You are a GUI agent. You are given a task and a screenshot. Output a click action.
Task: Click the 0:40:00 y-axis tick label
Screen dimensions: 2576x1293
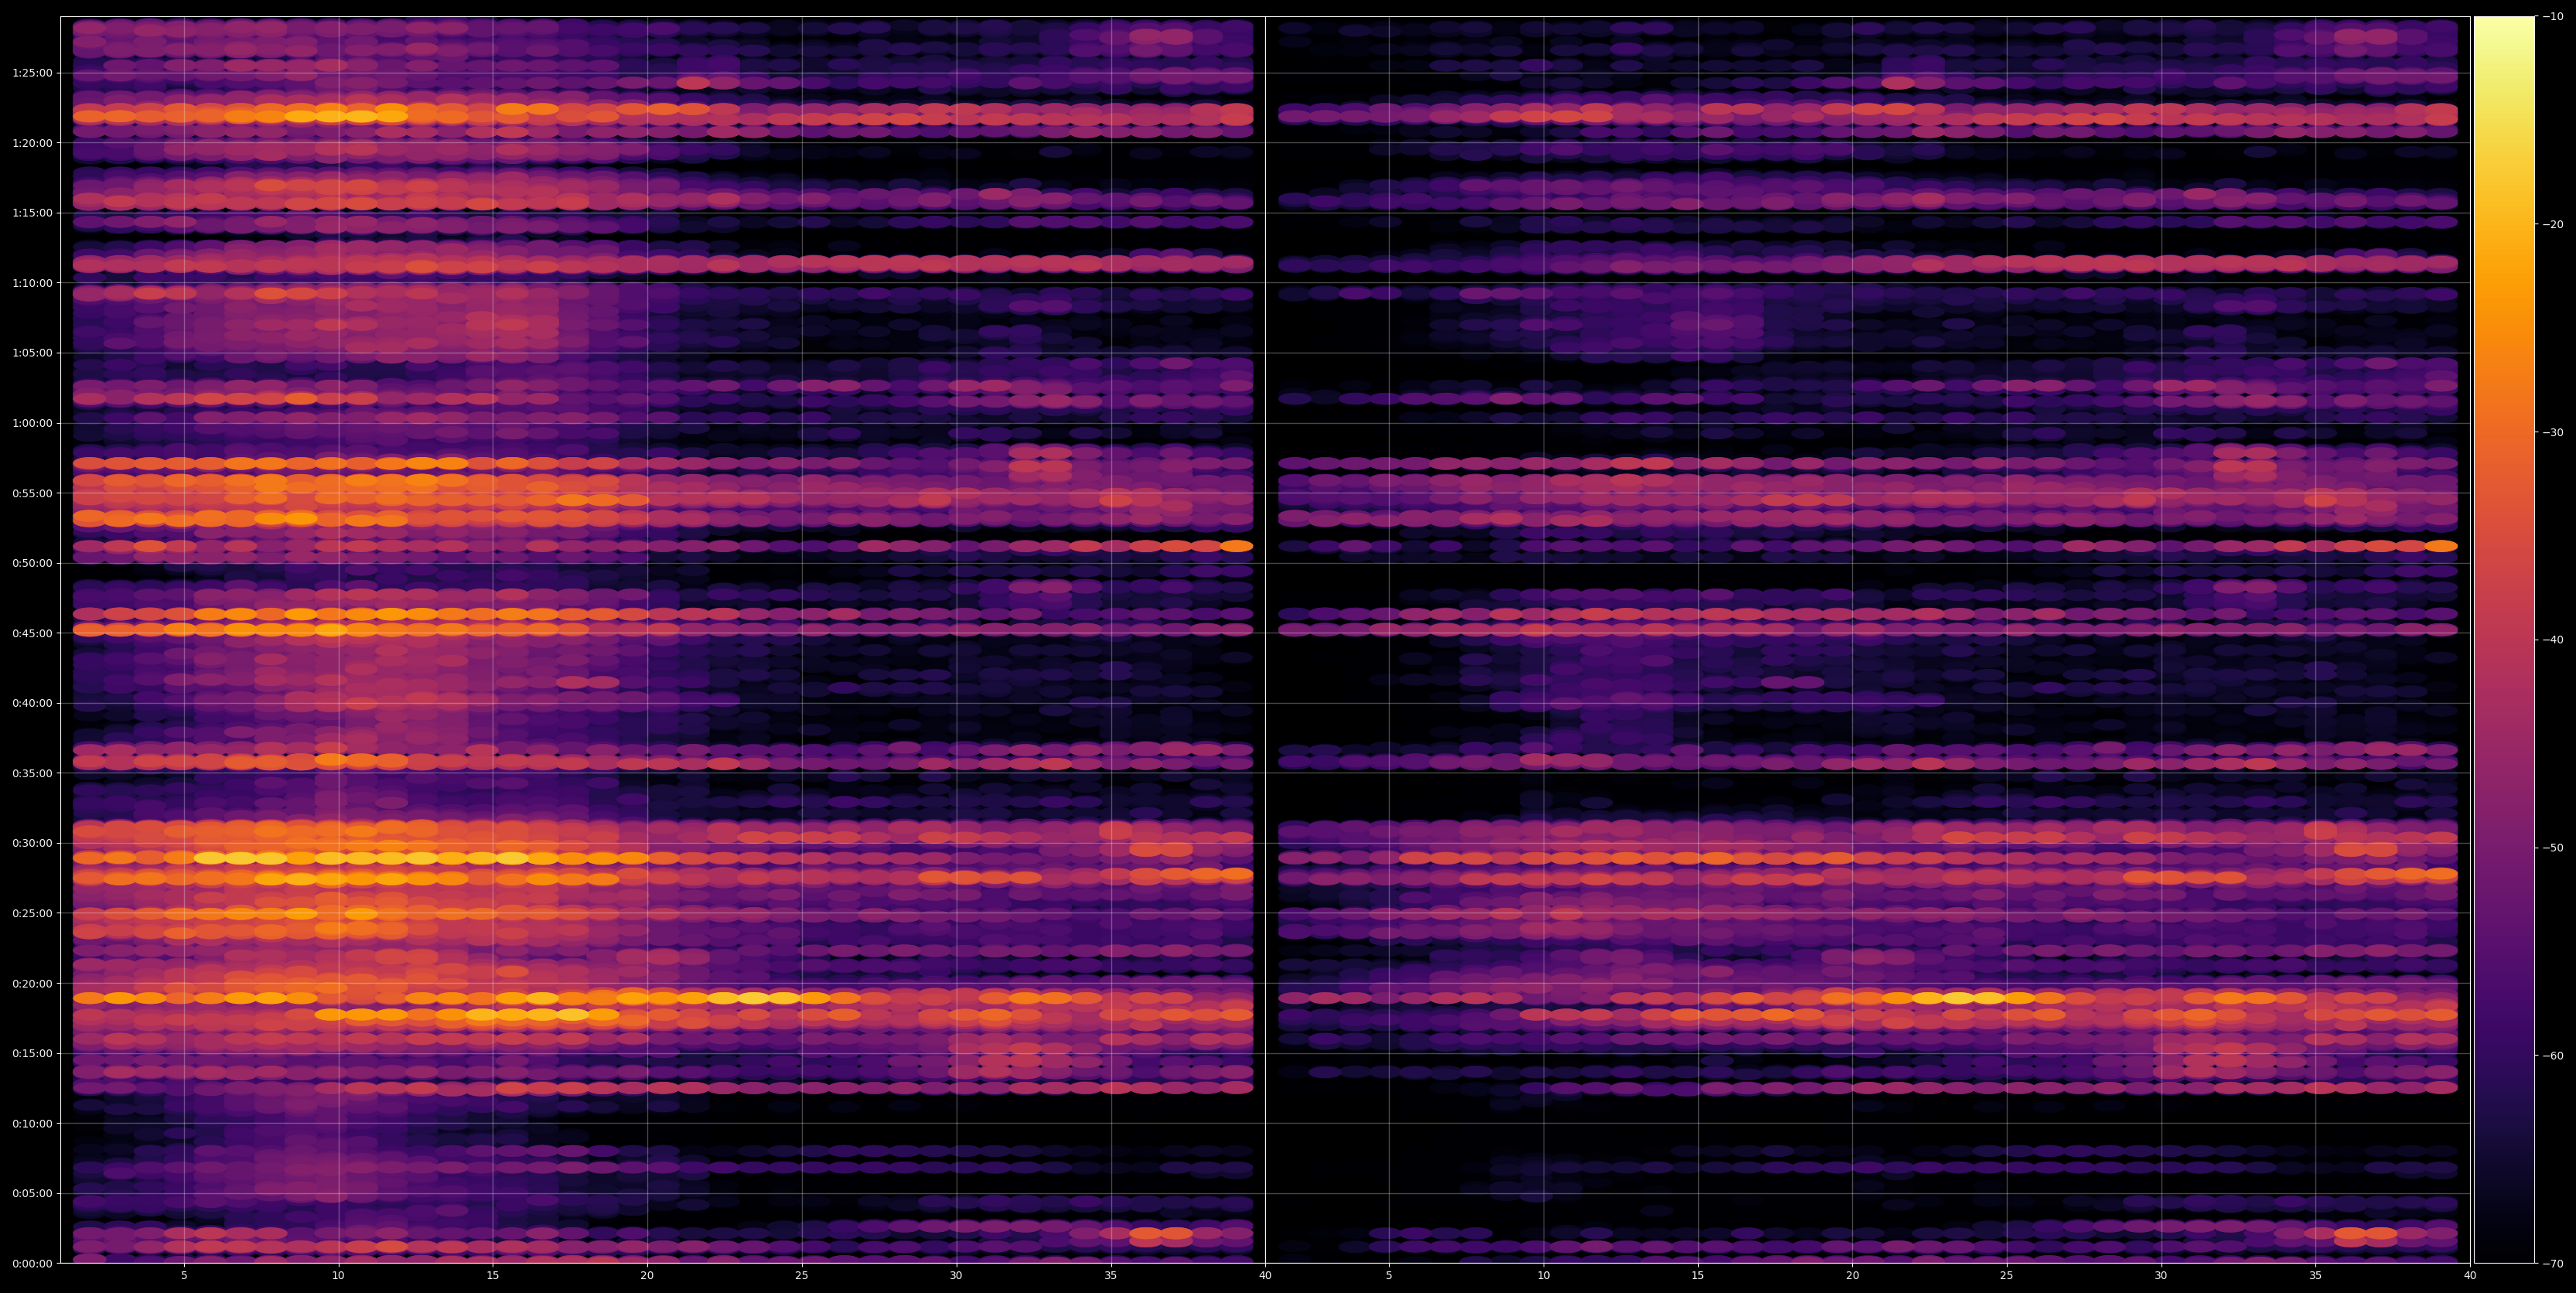pyautogui.click(x=33, y=703)
